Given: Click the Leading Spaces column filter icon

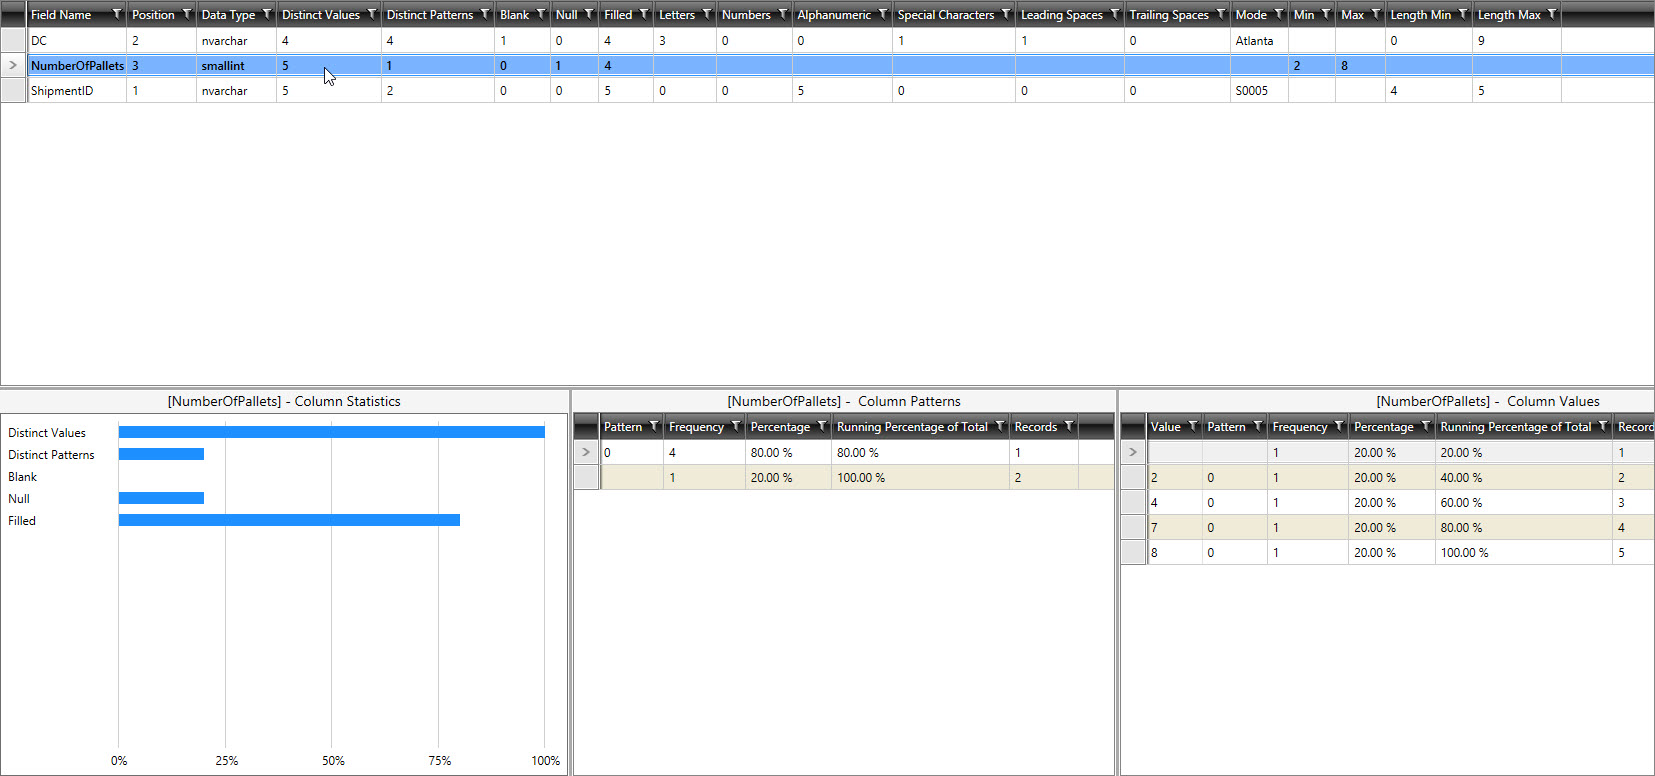Looking at the screenshot, I should click(x=1114, y=14).
